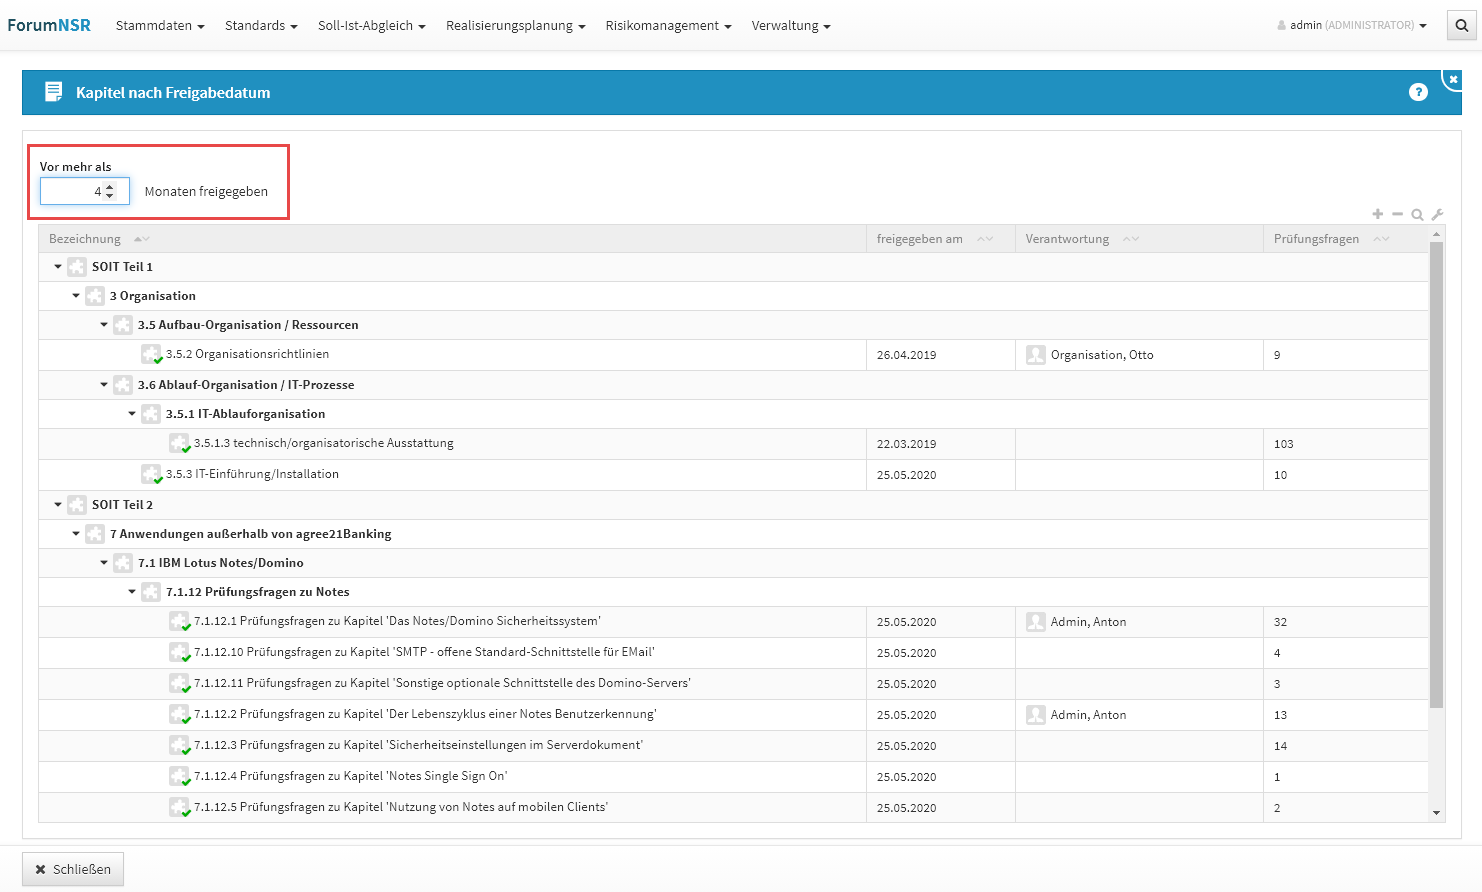Click the search magnifier in top navbar
Image resolution: width=1482 pixels, height=892 pixels.
coord(1461,26)
